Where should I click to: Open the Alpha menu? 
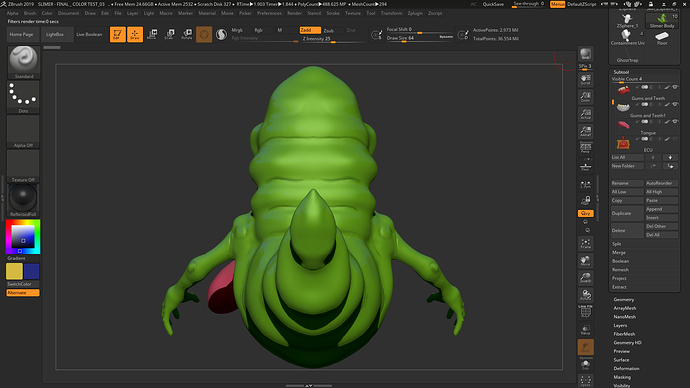(12, 13)
